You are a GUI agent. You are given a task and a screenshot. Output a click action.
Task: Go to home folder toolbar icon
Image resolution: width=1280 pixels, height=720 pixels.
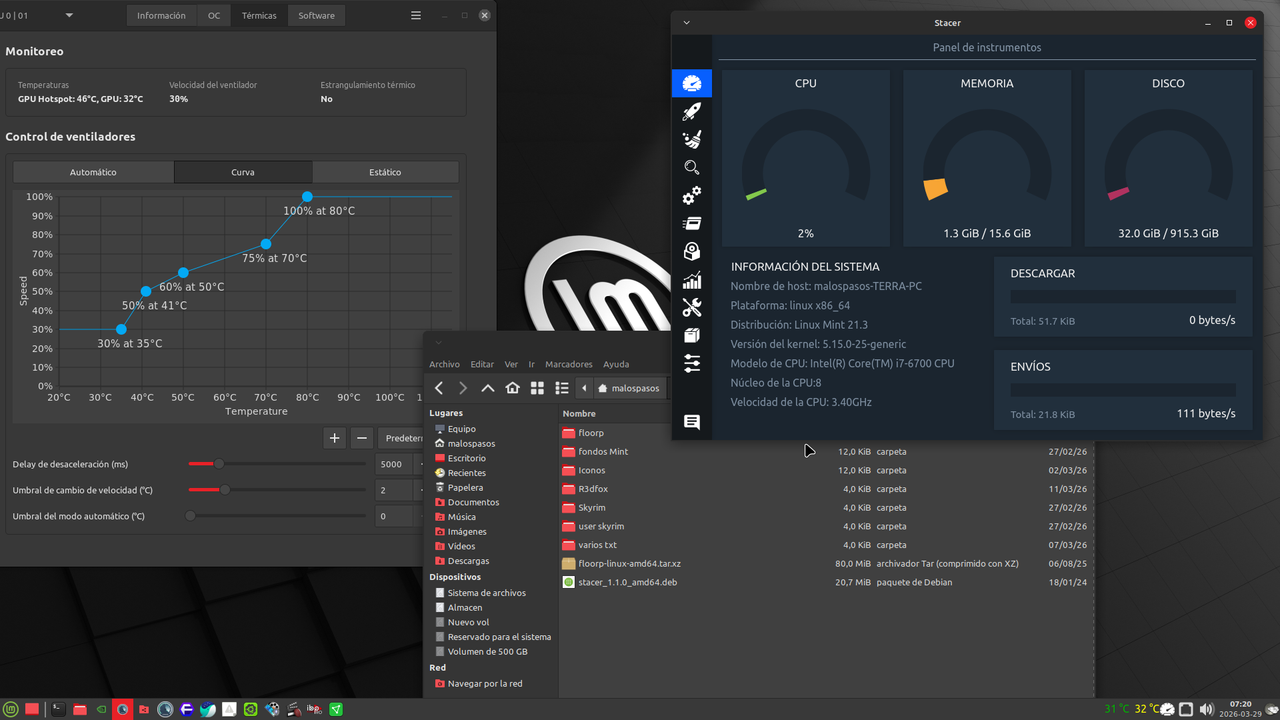click(x=512, y=388)
